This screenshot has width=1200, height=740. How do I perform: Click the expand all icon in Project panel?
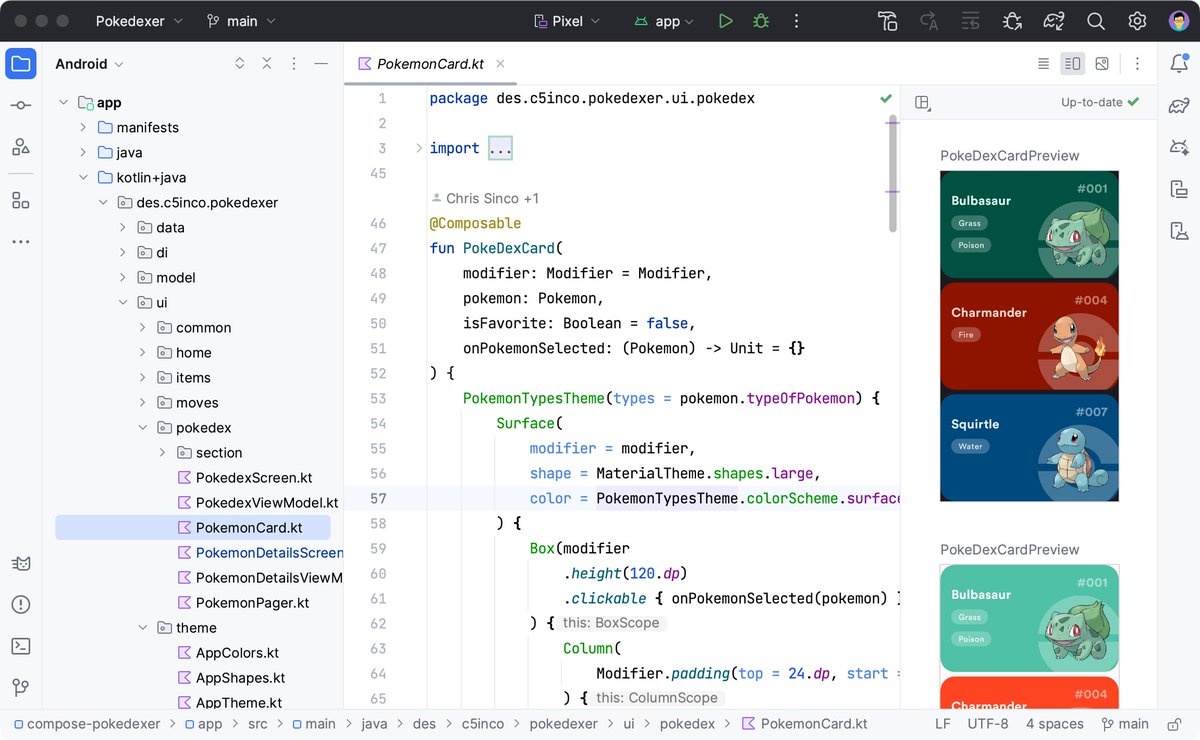click(x=240, y=64)
